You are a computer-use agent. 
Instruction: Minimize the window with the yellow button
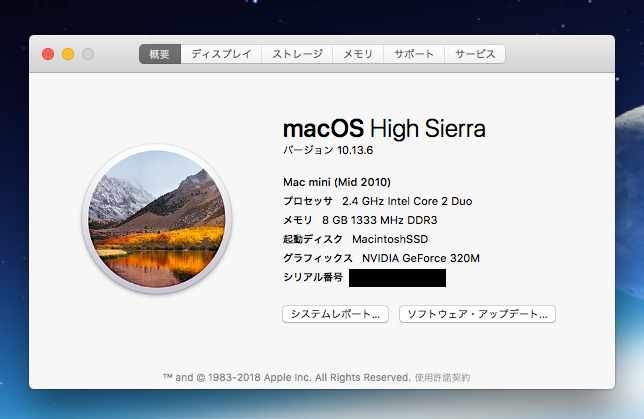[68, 54]
